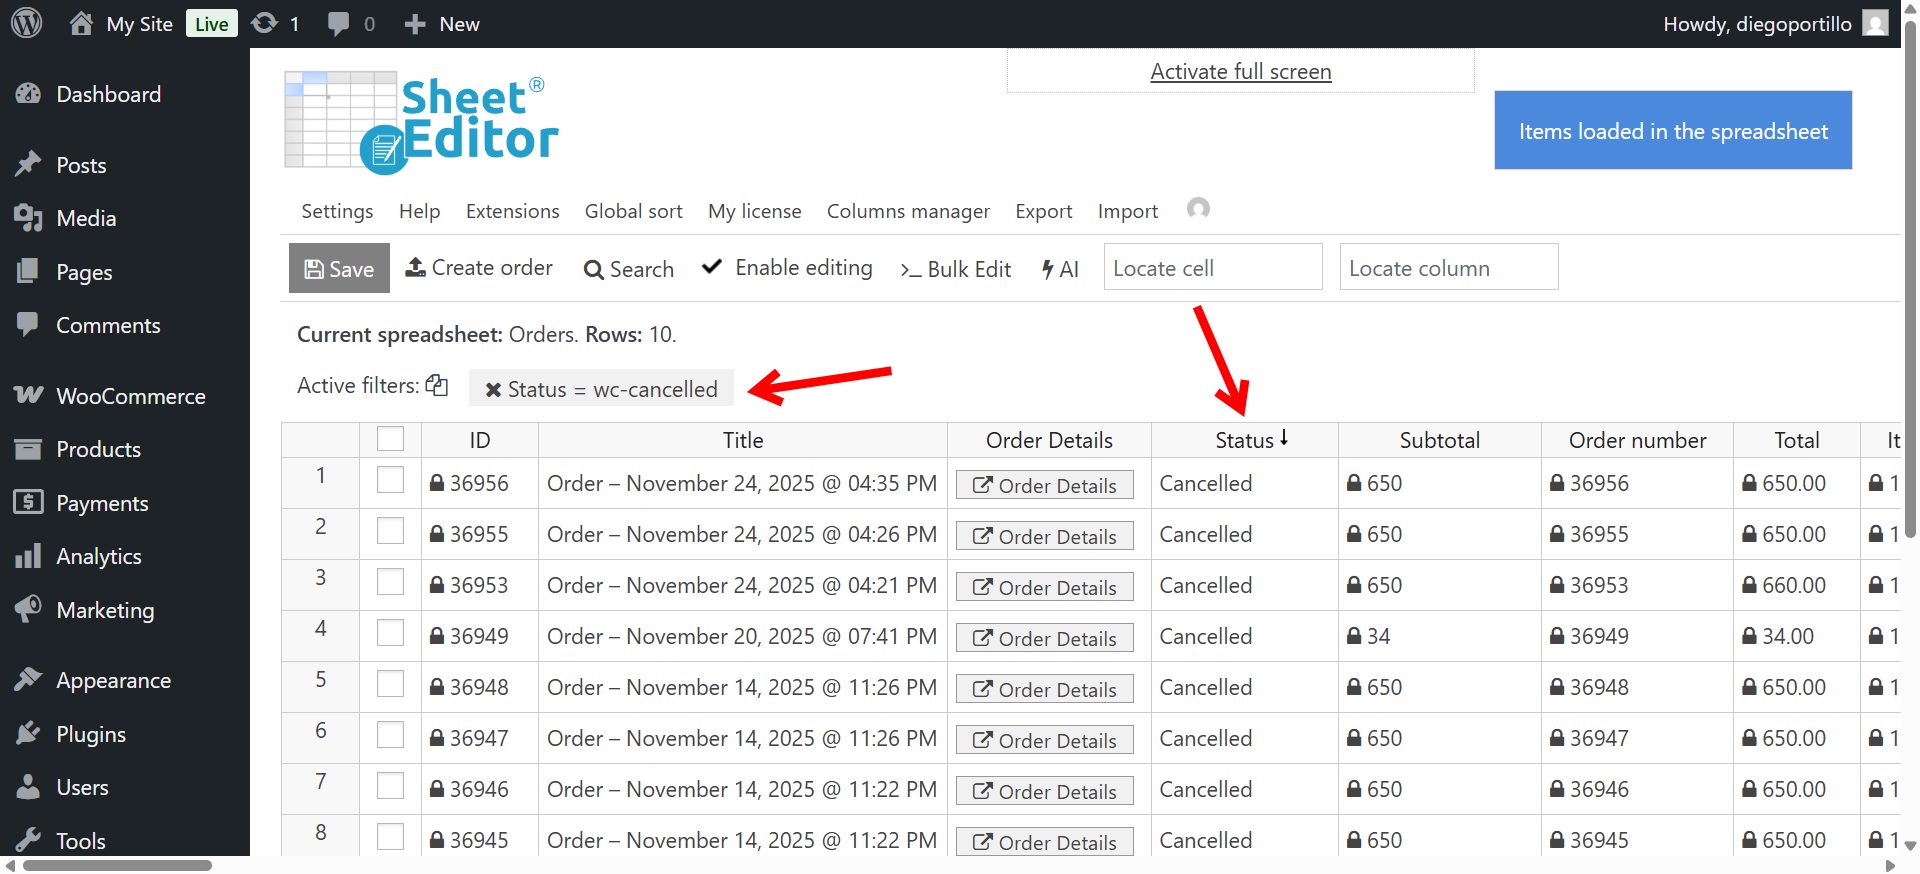Remove the Status wc-cancelled filter
Screen dimensions: 1920x874
pyautogui.click(x=493, y=390)
